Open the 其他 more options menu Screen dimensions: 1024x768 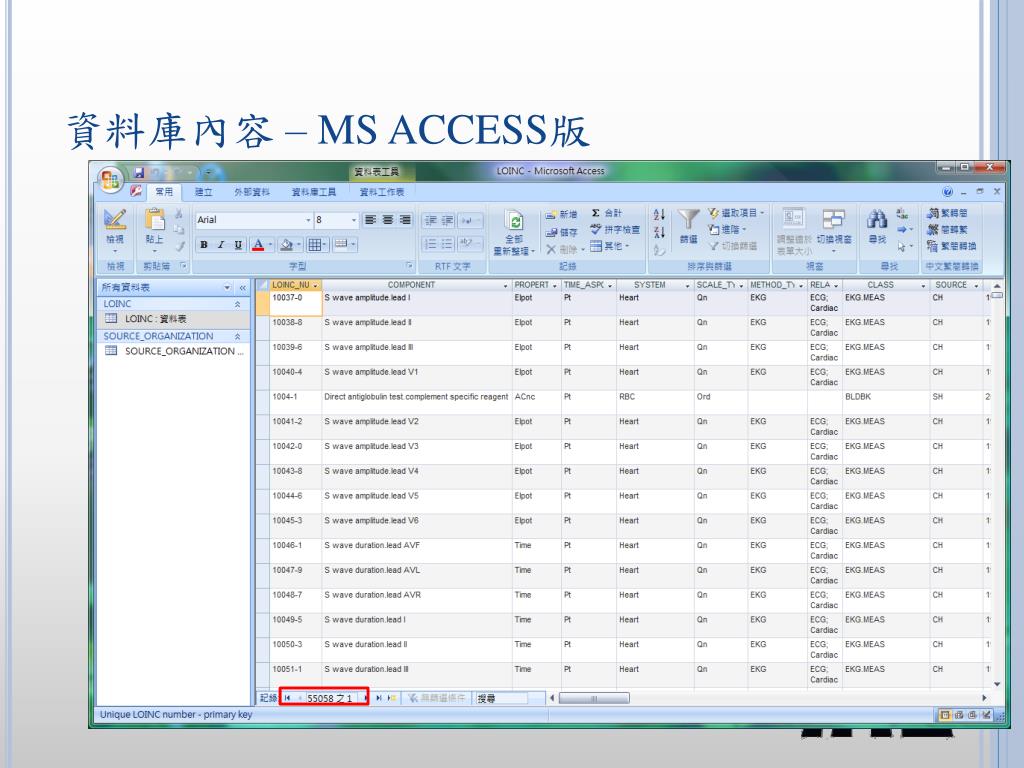pyautogui.click(x=609, y=246)
